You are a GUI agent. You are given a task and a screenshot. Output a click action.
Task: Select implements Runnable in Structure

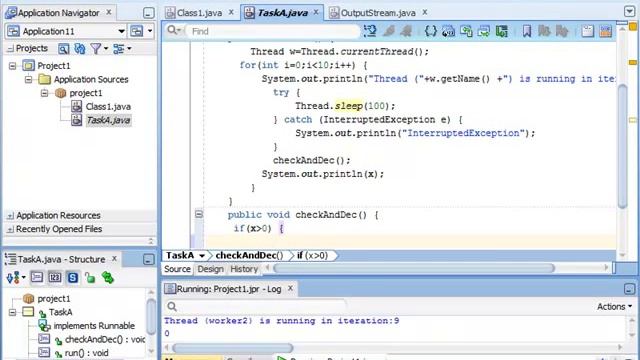[x=94, y=326]
